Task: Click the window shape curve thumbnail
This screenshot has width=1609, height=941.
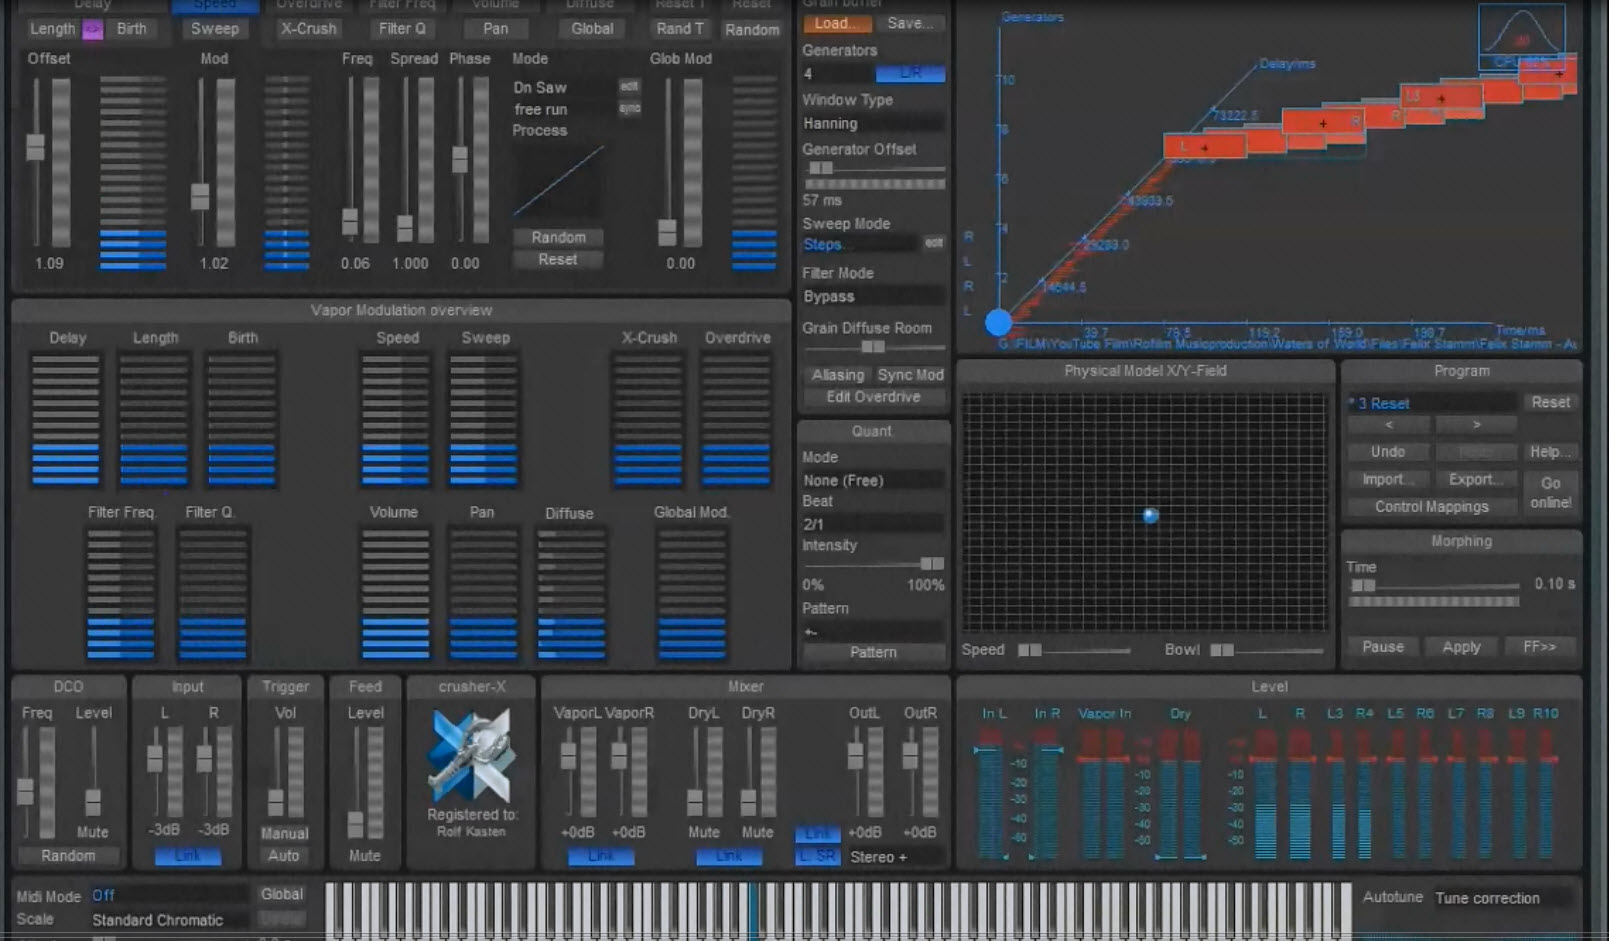Action: (1521, 37)
